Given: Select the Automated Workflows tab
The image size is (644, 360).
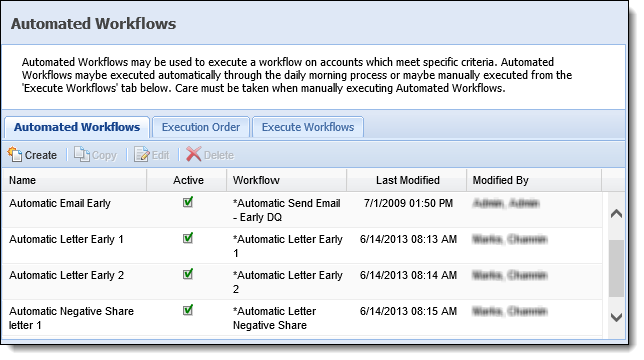Looking at the screenshot, I should click(77, 127).
